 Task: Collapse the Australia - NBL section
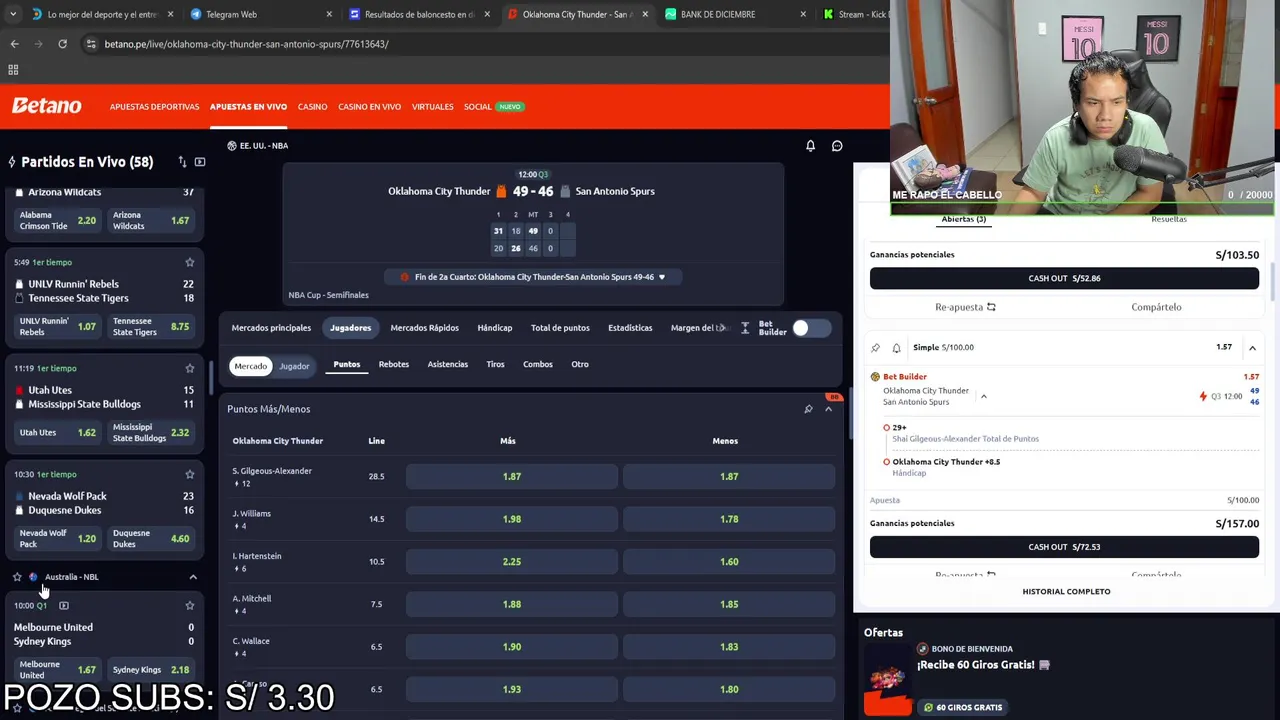(193, 577)
